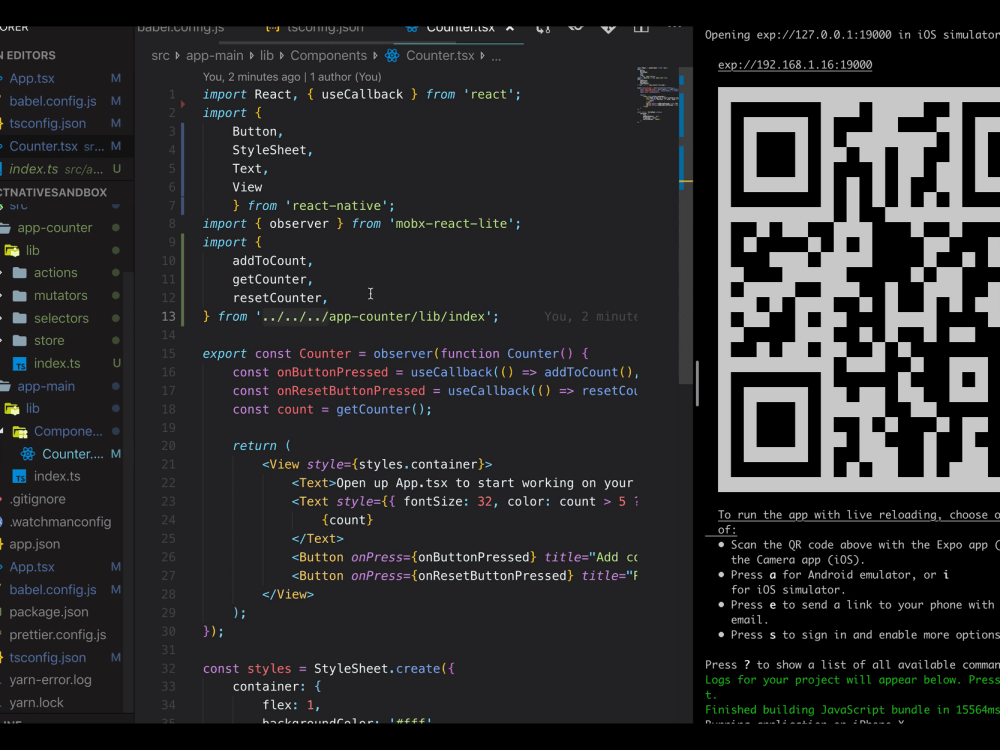Open package.json in the explorer

(x=48, y=612)
